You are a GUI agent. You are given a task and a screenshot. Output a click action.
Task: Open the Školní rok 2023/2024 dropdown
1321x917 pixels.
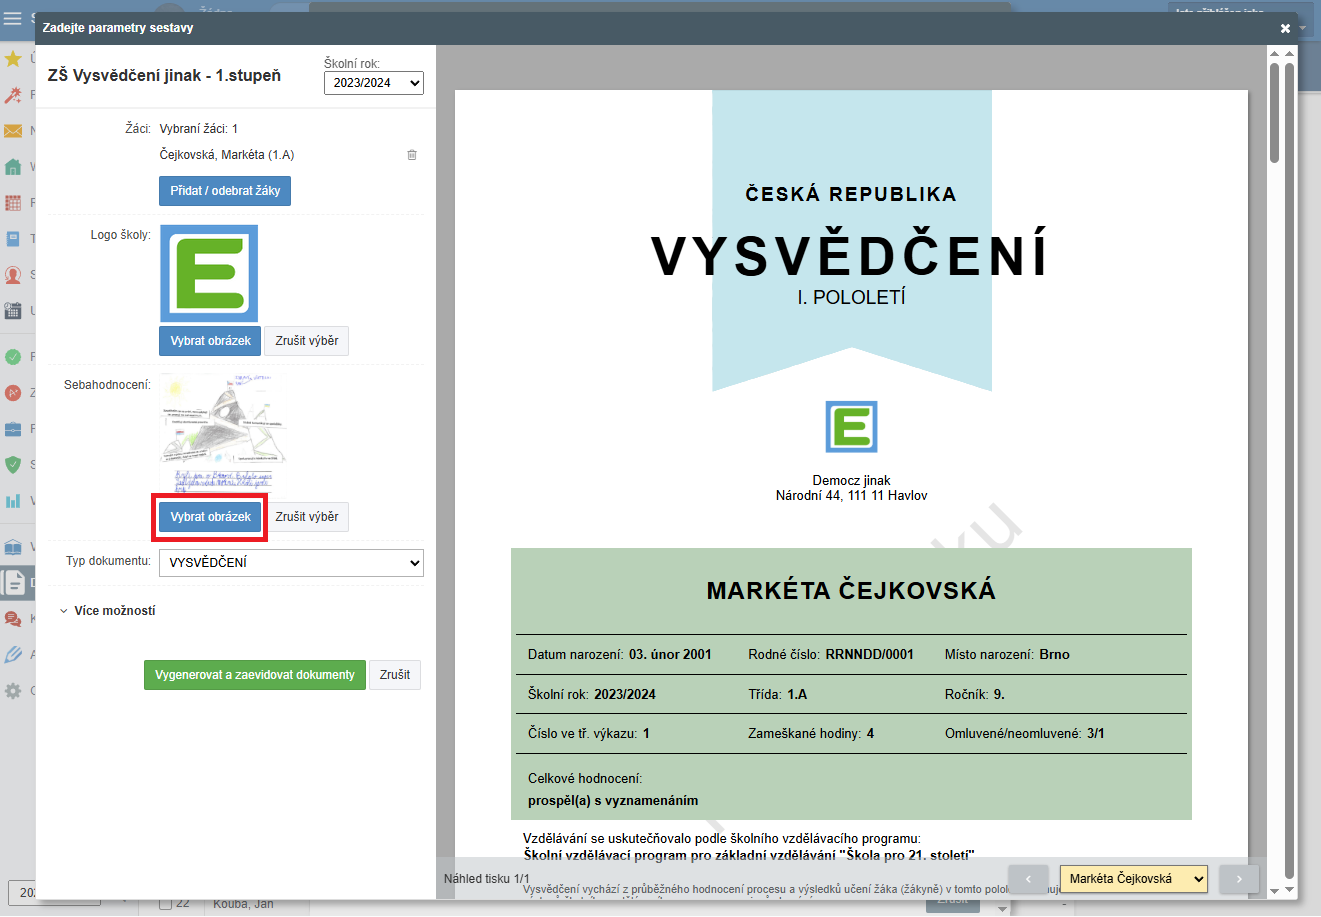(373, 83)
